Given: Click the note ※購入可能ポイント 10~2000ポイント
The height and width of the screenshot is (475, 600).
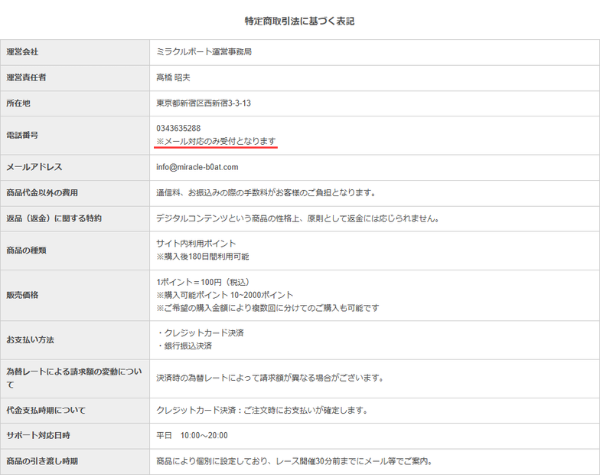Looking at the screenshot, I should (x=225, y=295).
